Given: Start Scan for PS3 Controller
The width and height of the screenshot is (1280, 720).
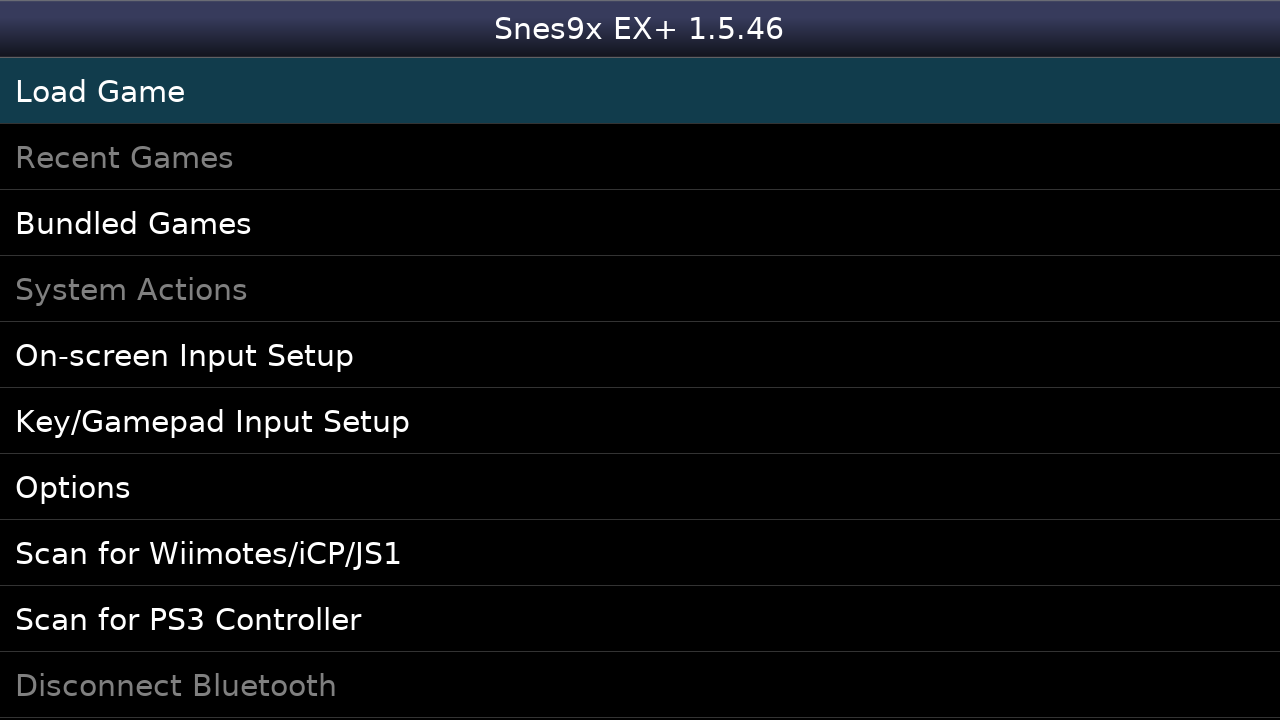Looking at the screenshot, I should 188,620.
